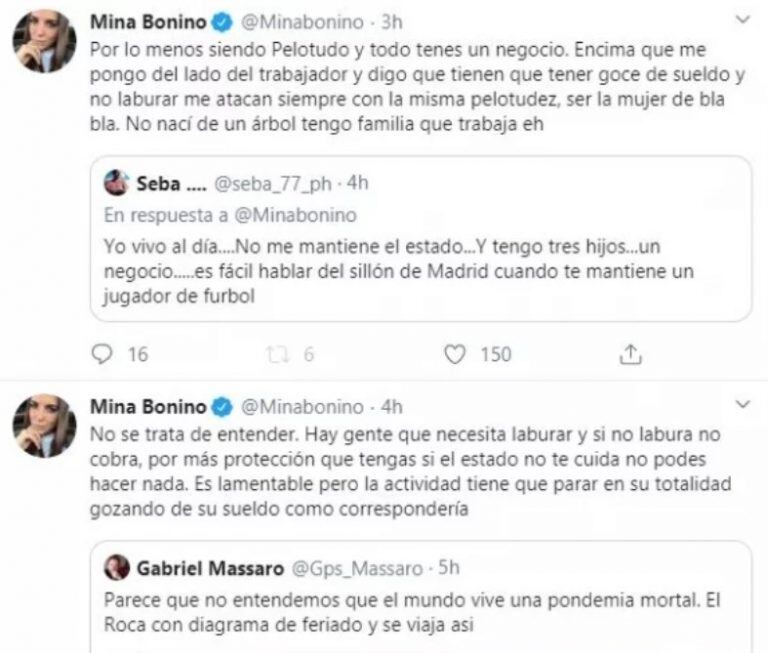Like the tweet with 150 likes
The height and width of the screenshot is (653, 768).
point(456,353)
